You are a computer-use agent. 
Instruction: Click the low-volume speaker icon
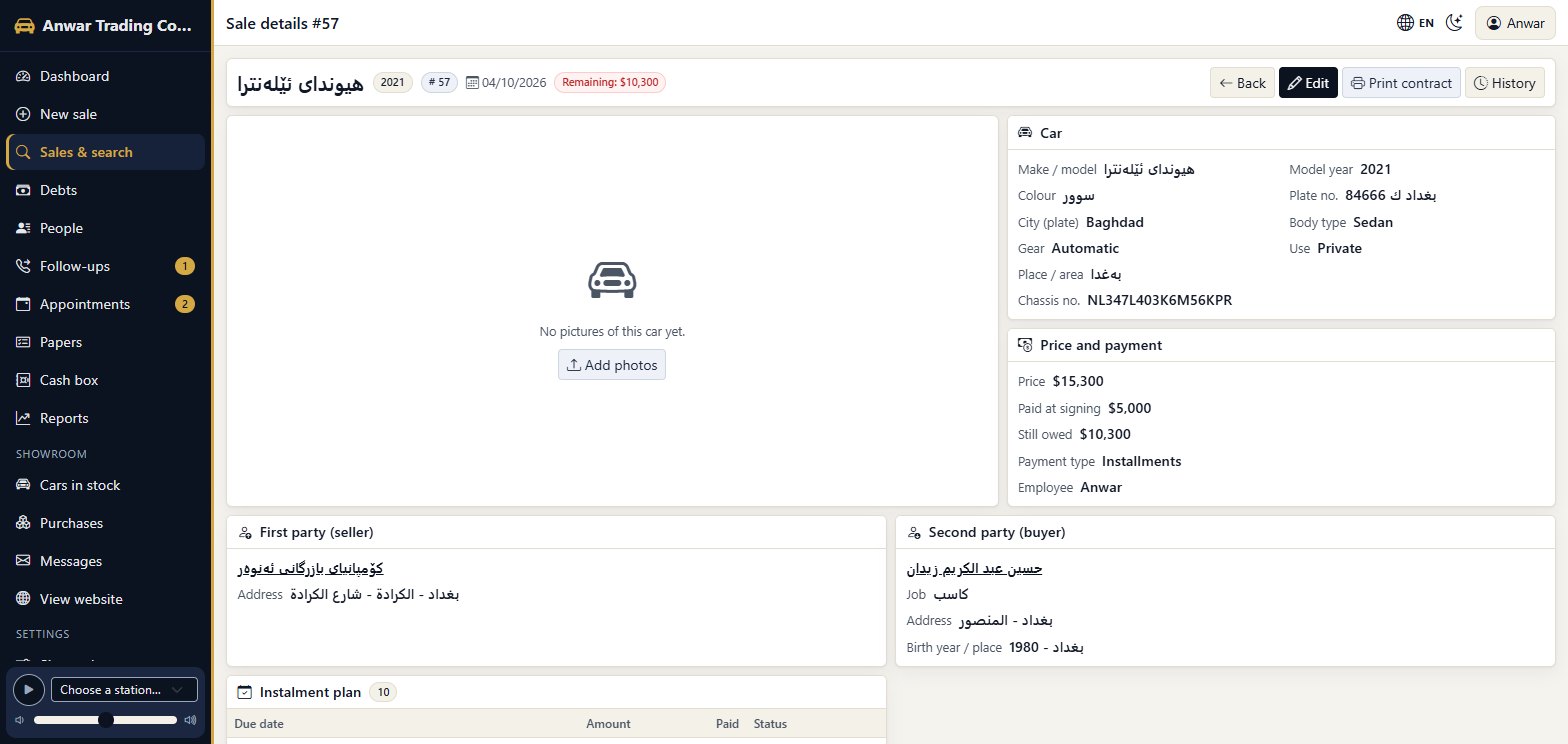[20, 720]
